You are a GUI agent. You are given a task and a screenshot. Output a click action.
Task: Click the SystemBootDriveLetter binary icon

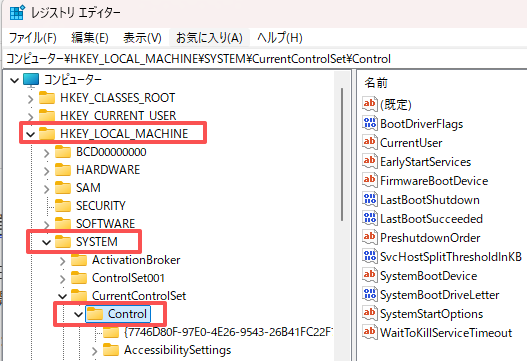(370, 294)
